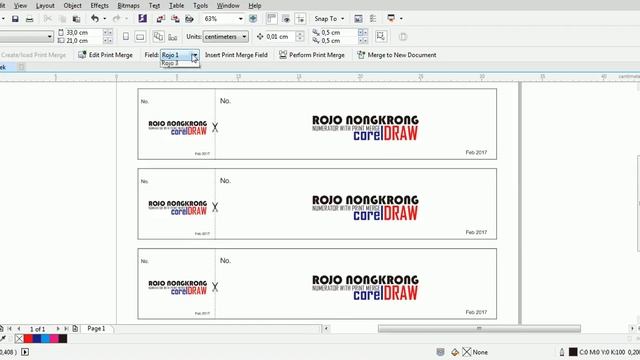Toggle the All pages button
Screen dimensions: 640x360
[x=158, y=36]
